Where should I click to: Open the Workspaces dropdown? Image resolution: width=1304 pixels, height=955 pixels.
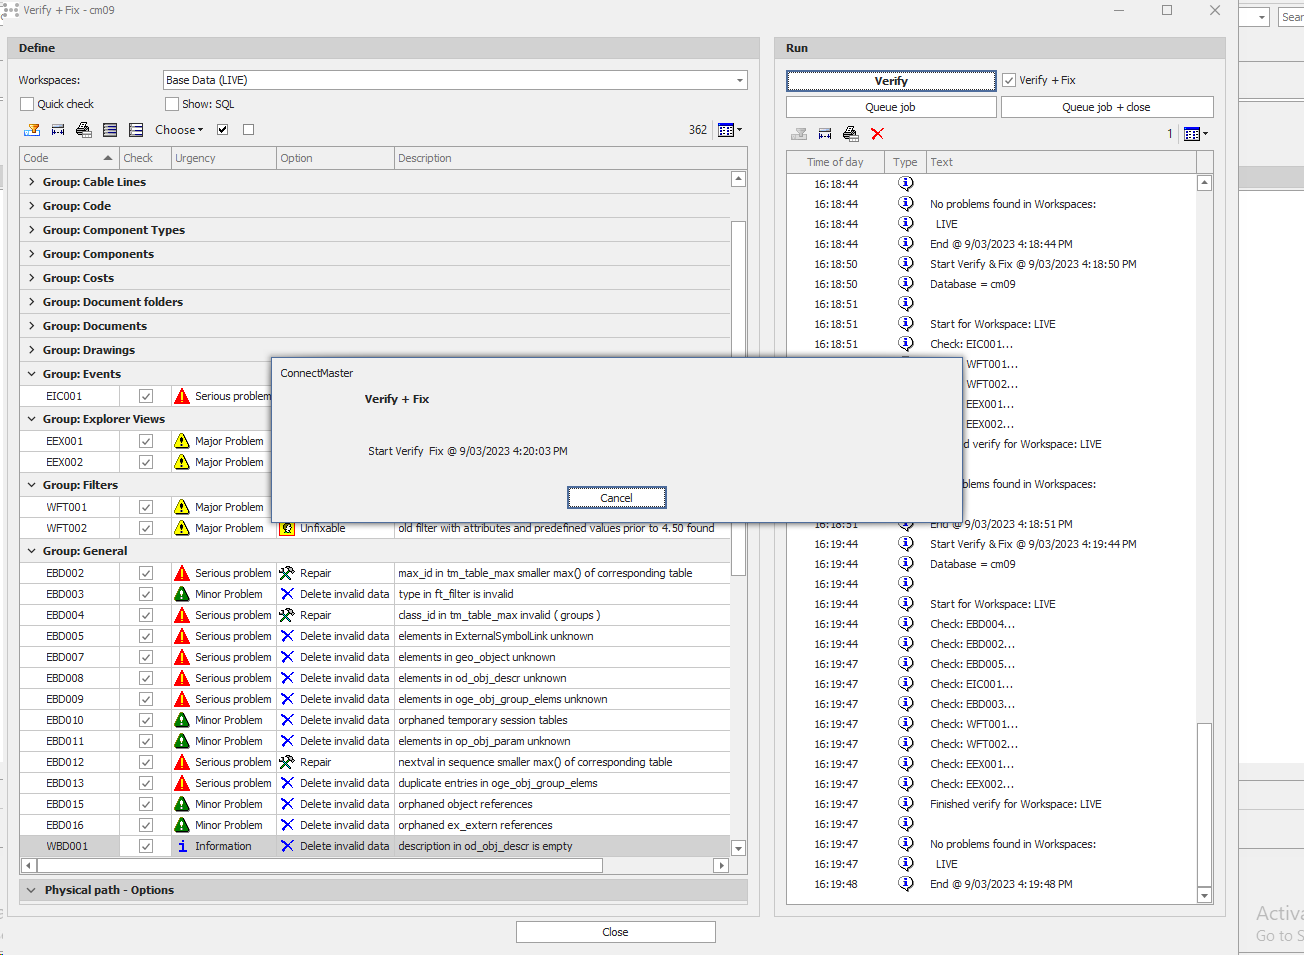[740, 80]
